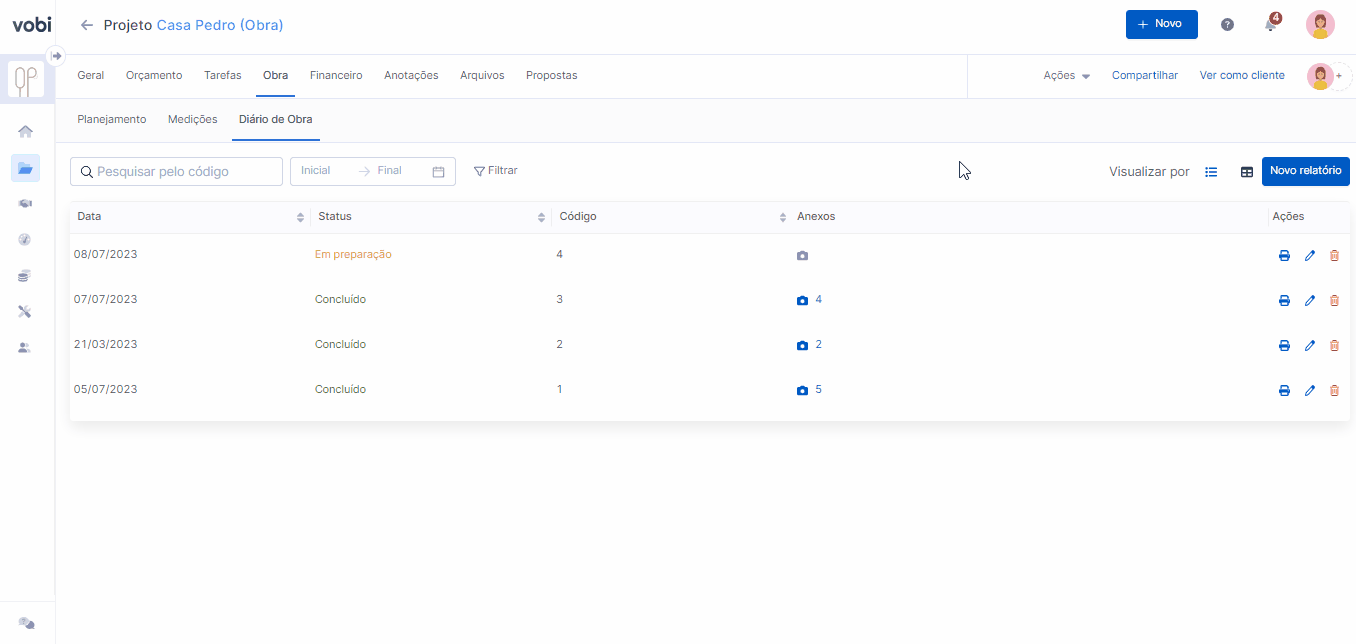The height and width of the screenshot is (644, 1356).
Task: Switch to list view
Action: coord(1211,172)
